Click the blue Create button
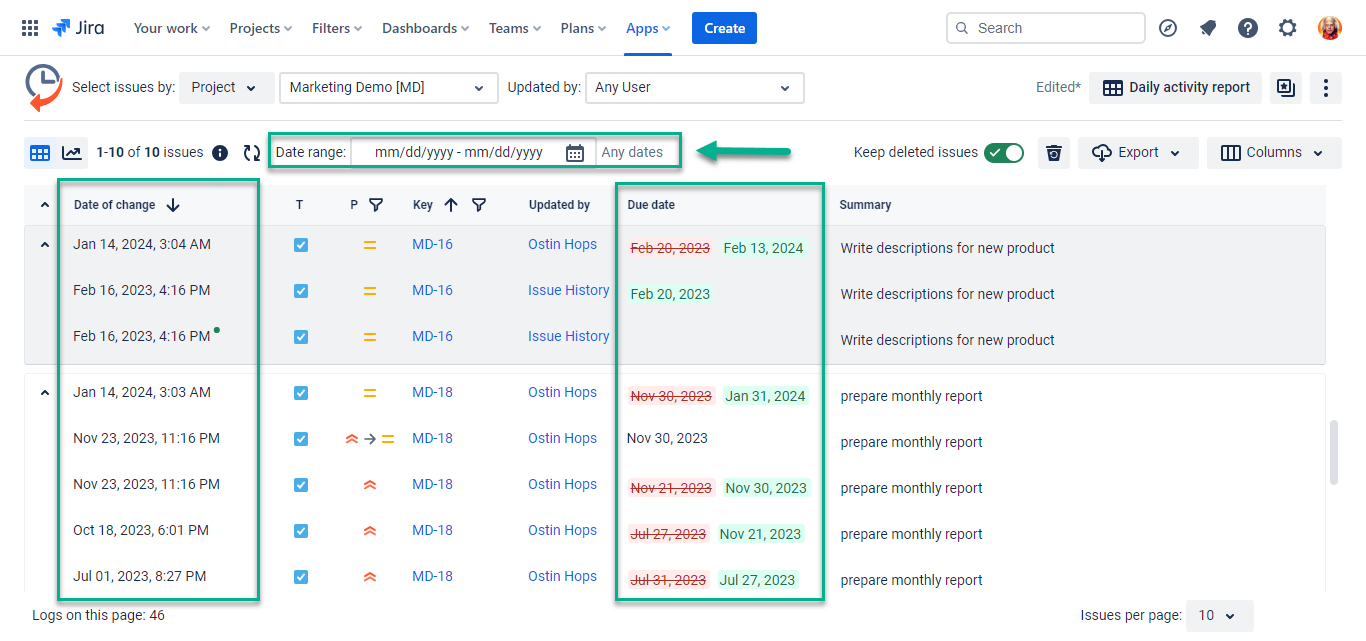The height and width of the screenshot is (641, 1366). 723,27
